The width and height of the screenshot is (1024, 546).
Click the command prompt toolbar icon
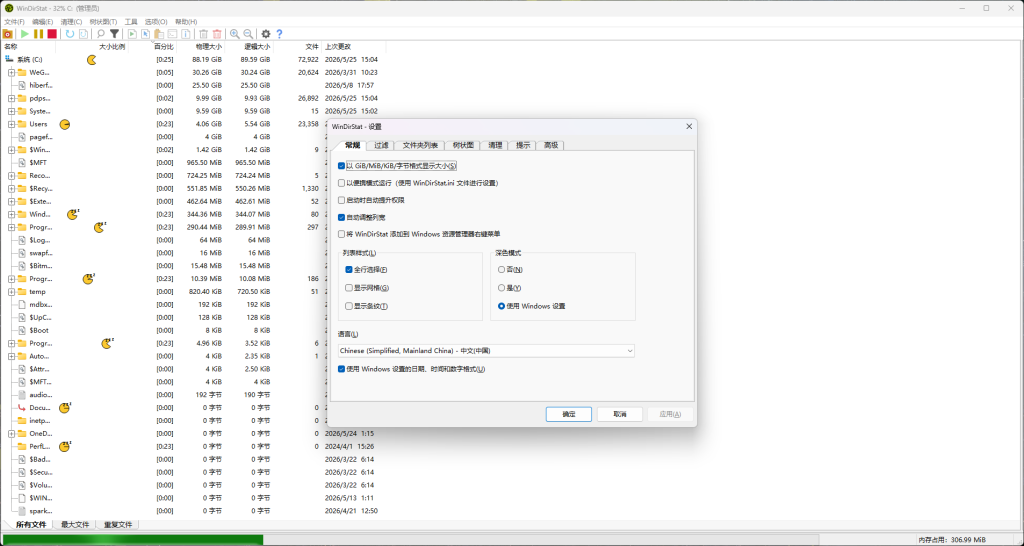(172, 34)
